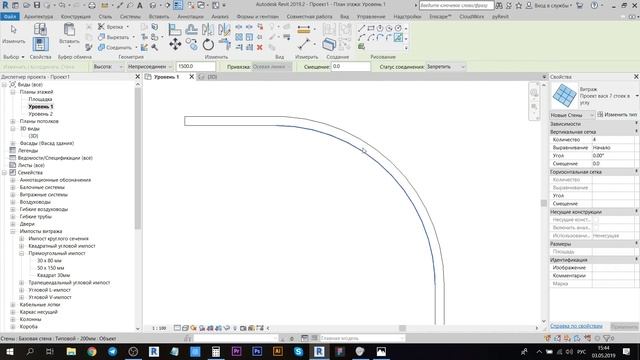The width and height of the screenshot is (640, 360).
Task: Click the canvas horizontal scrollbar thumb
Action: coord(402,328)
